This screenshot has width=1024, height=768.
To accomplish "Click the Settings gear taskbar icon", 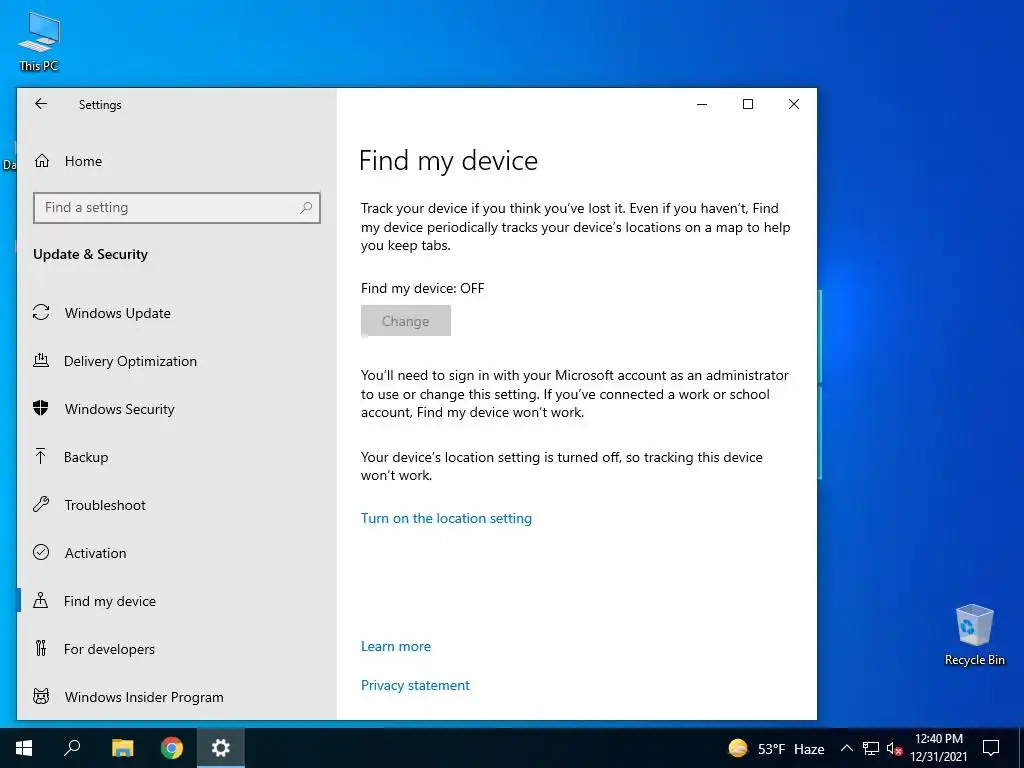I will [x=221, y=748].
